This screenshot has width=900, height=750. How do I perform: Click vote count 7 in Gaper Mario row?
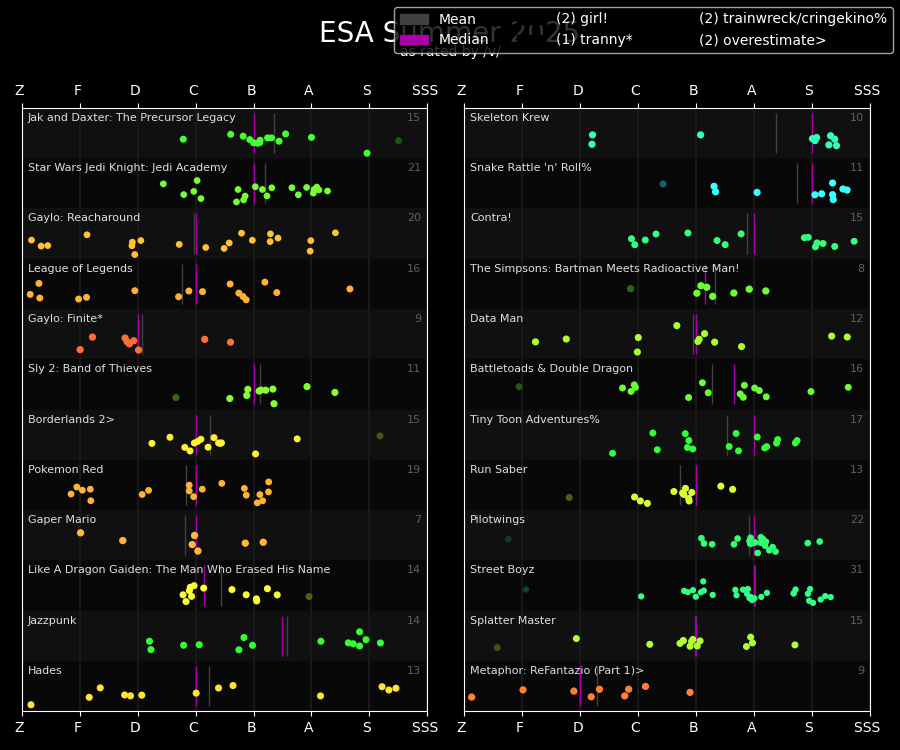pos(418,519)
